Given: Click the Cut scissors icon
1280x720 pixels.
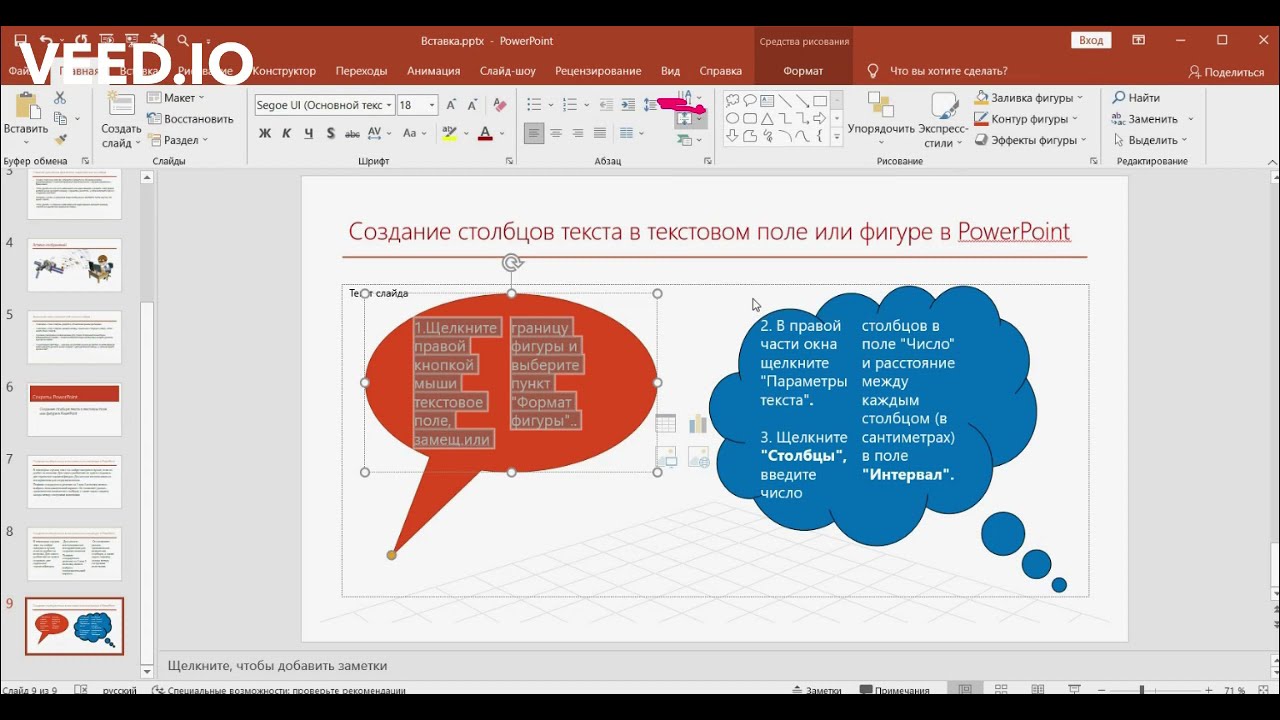Looking at the screenshot, I should pyautogui.click(x=60, y=98).
